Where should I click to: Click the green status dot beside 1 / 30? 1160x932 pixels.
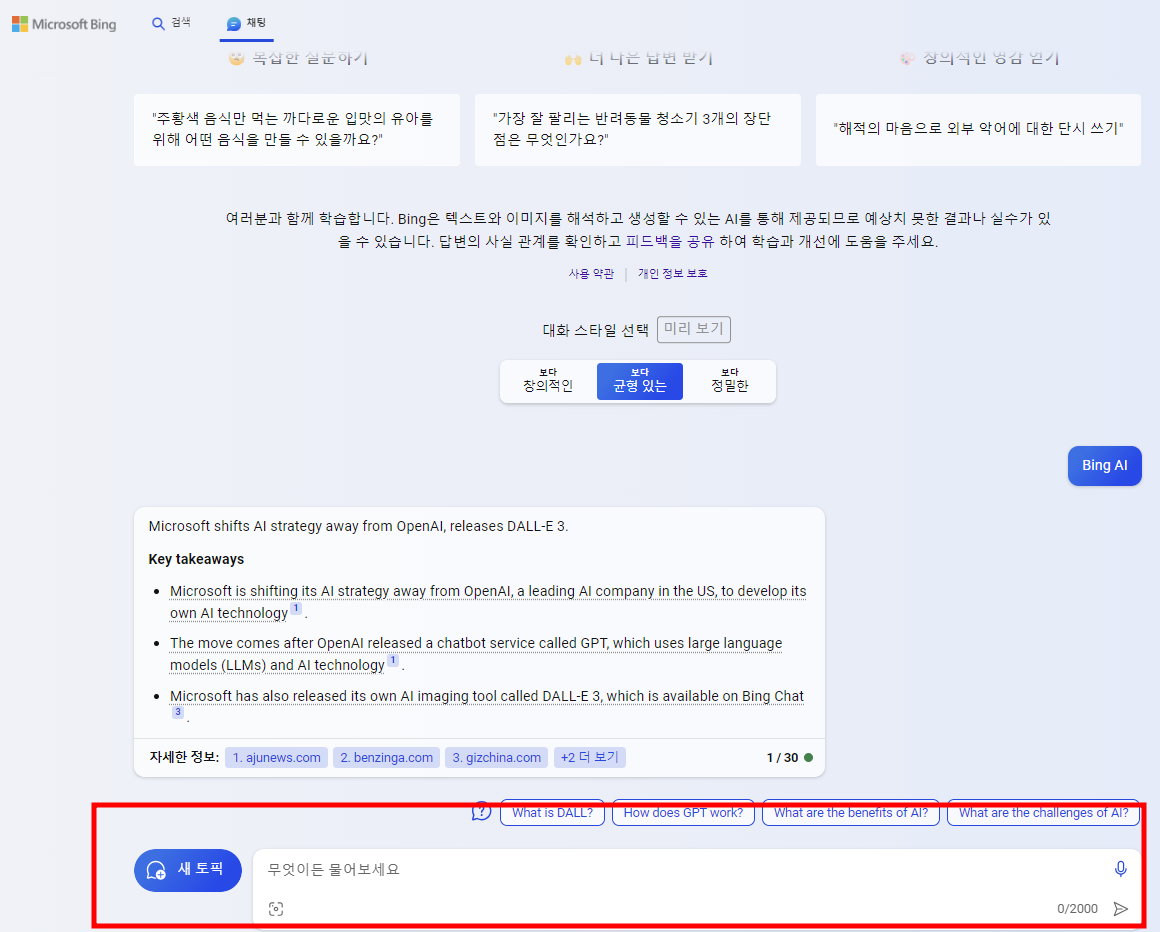click(809, 757)
